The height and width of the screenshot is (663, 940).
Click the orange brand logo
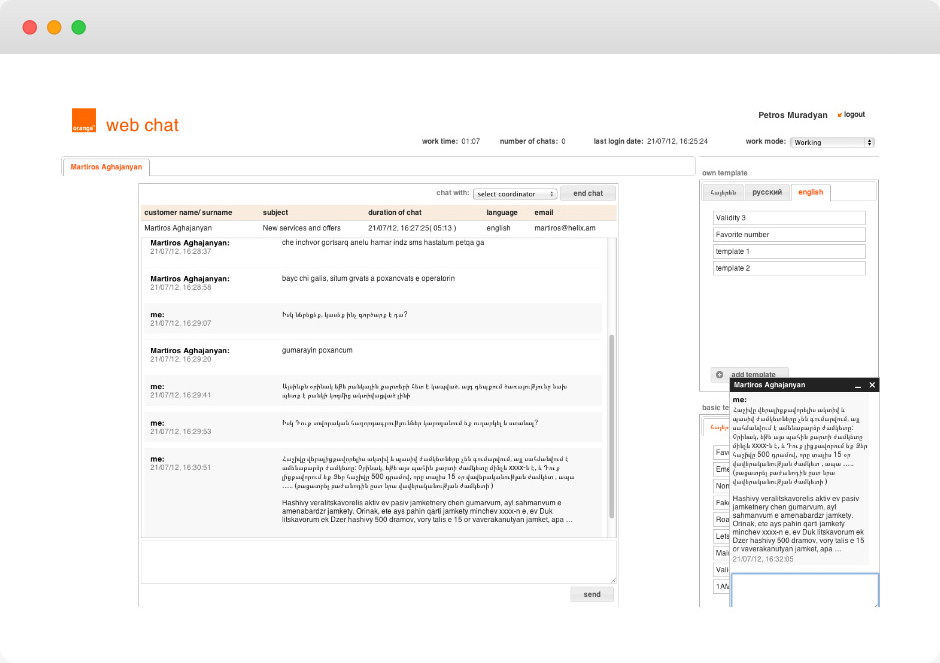point(84,120)
